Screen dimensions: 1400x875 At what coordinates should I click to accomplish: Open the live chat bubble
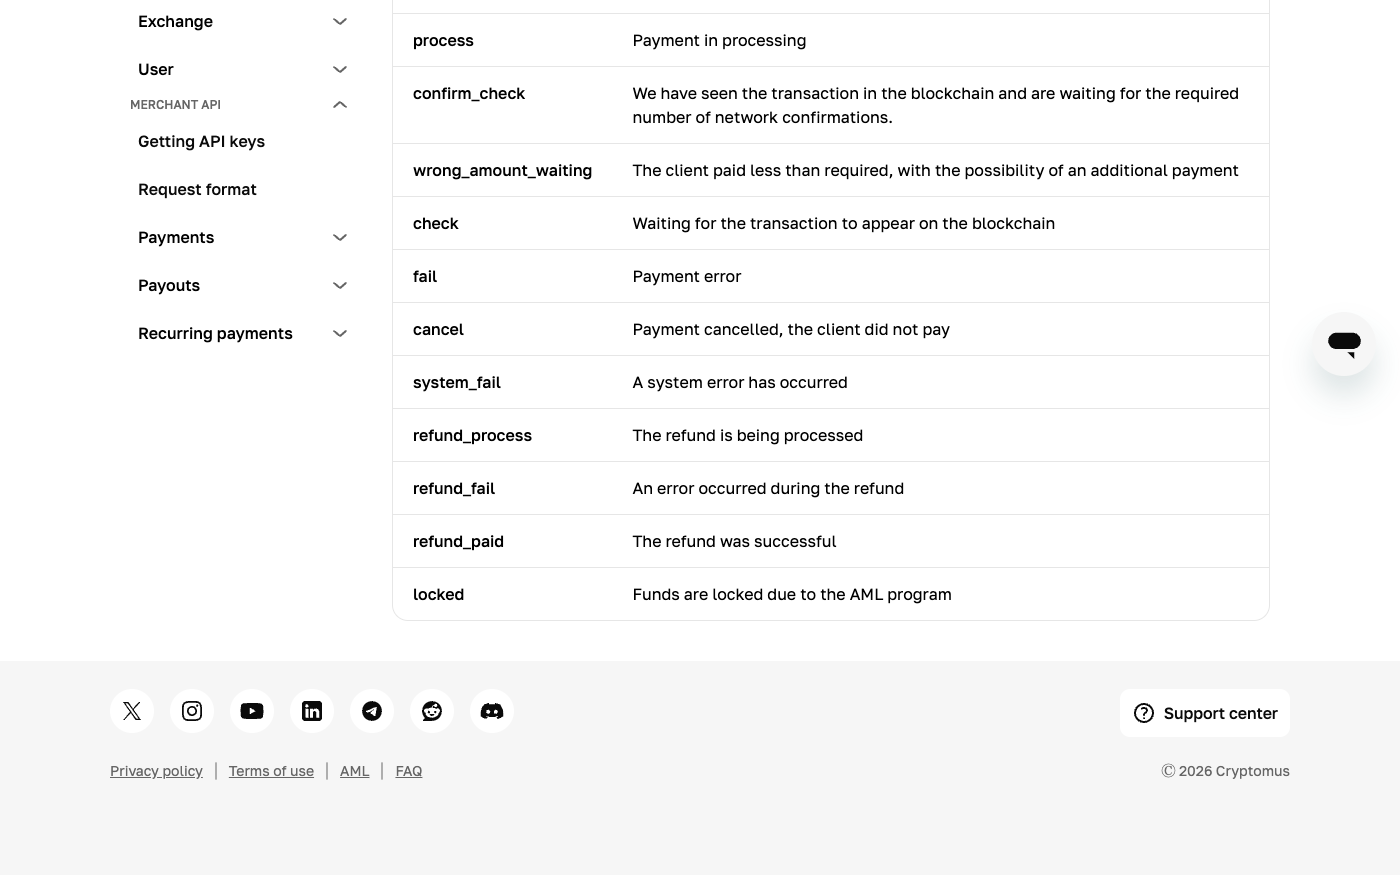point(1344,344)
